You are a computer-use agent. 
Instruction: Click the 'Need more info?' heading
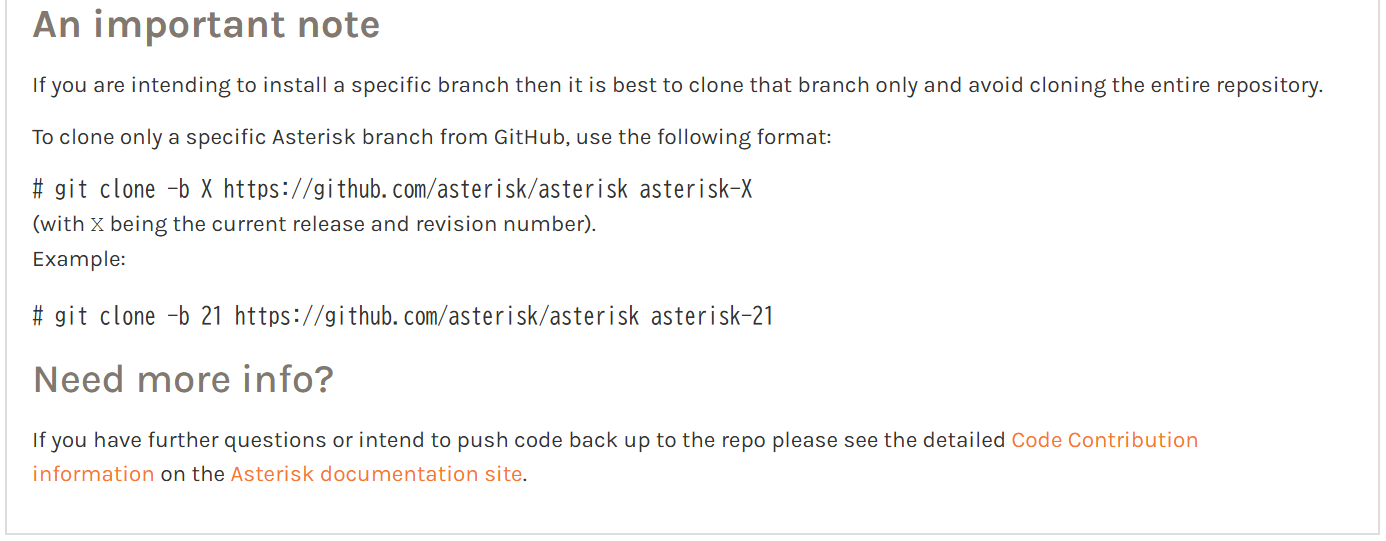tap(183, 380)
